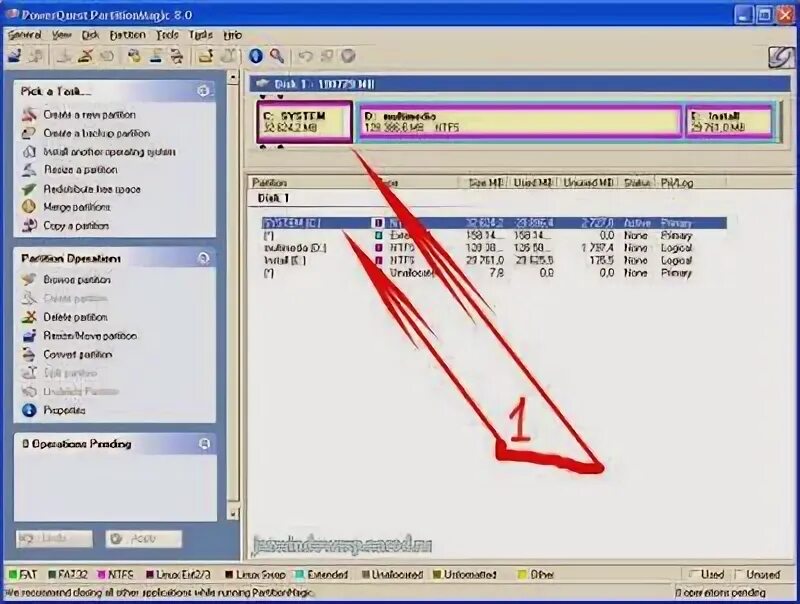Click the FAT32 color swatch in legend

[52, 574]
